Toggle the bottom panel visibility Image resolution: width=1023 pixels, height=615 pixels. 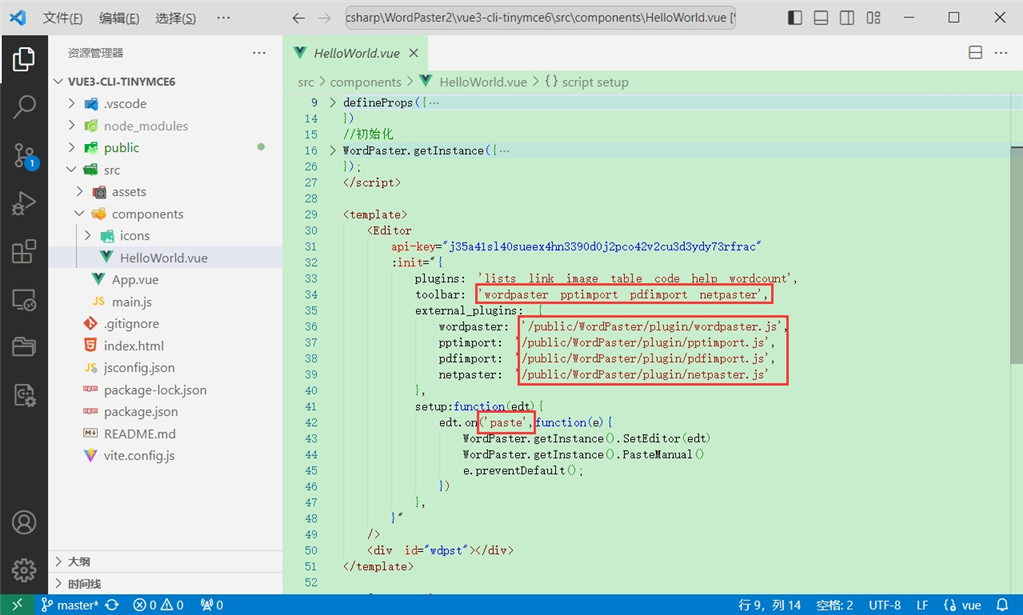[823, 17]
